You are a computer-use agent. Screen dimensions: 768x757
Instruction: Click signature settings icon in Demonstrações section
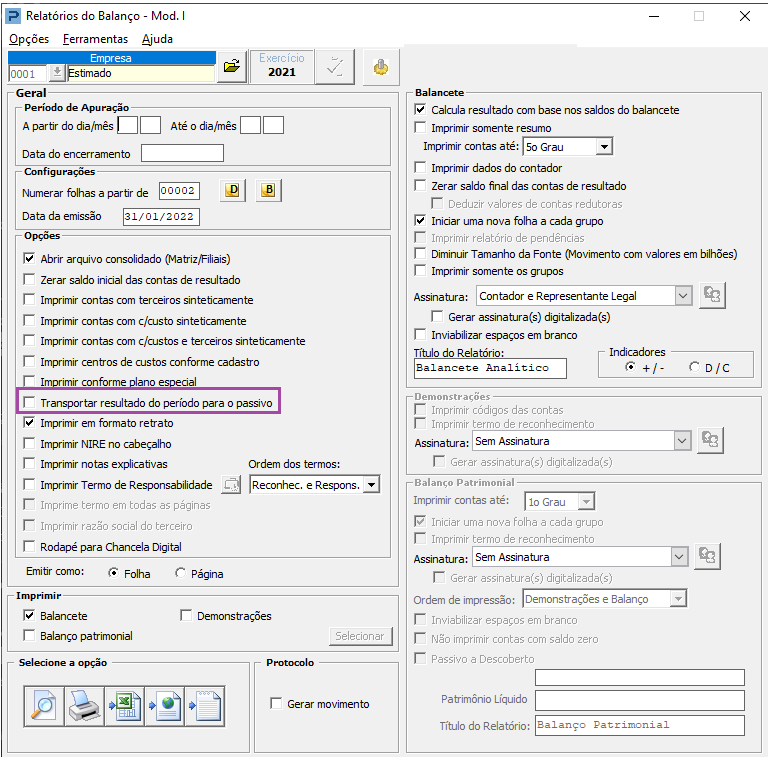(x=710, y=440)
